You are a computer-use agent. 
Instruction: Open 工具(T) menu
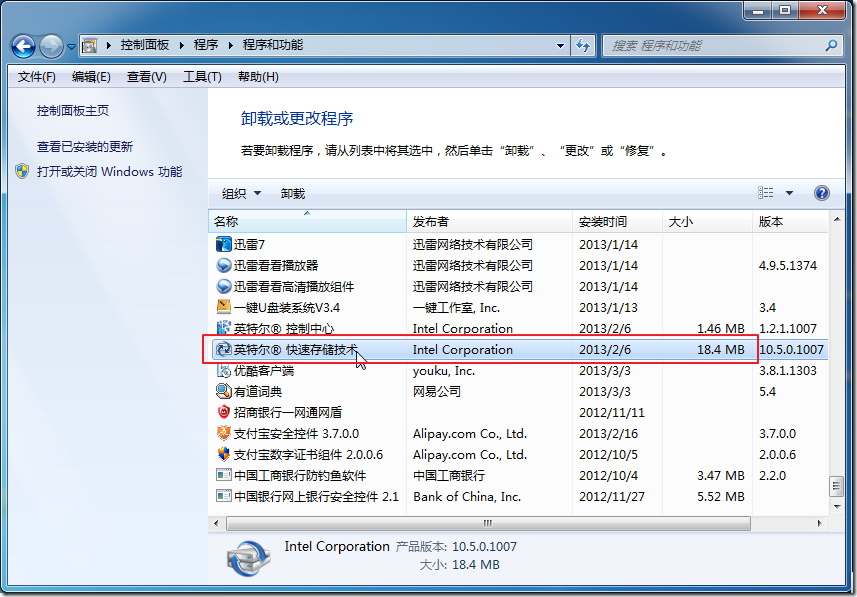point(202,77)
